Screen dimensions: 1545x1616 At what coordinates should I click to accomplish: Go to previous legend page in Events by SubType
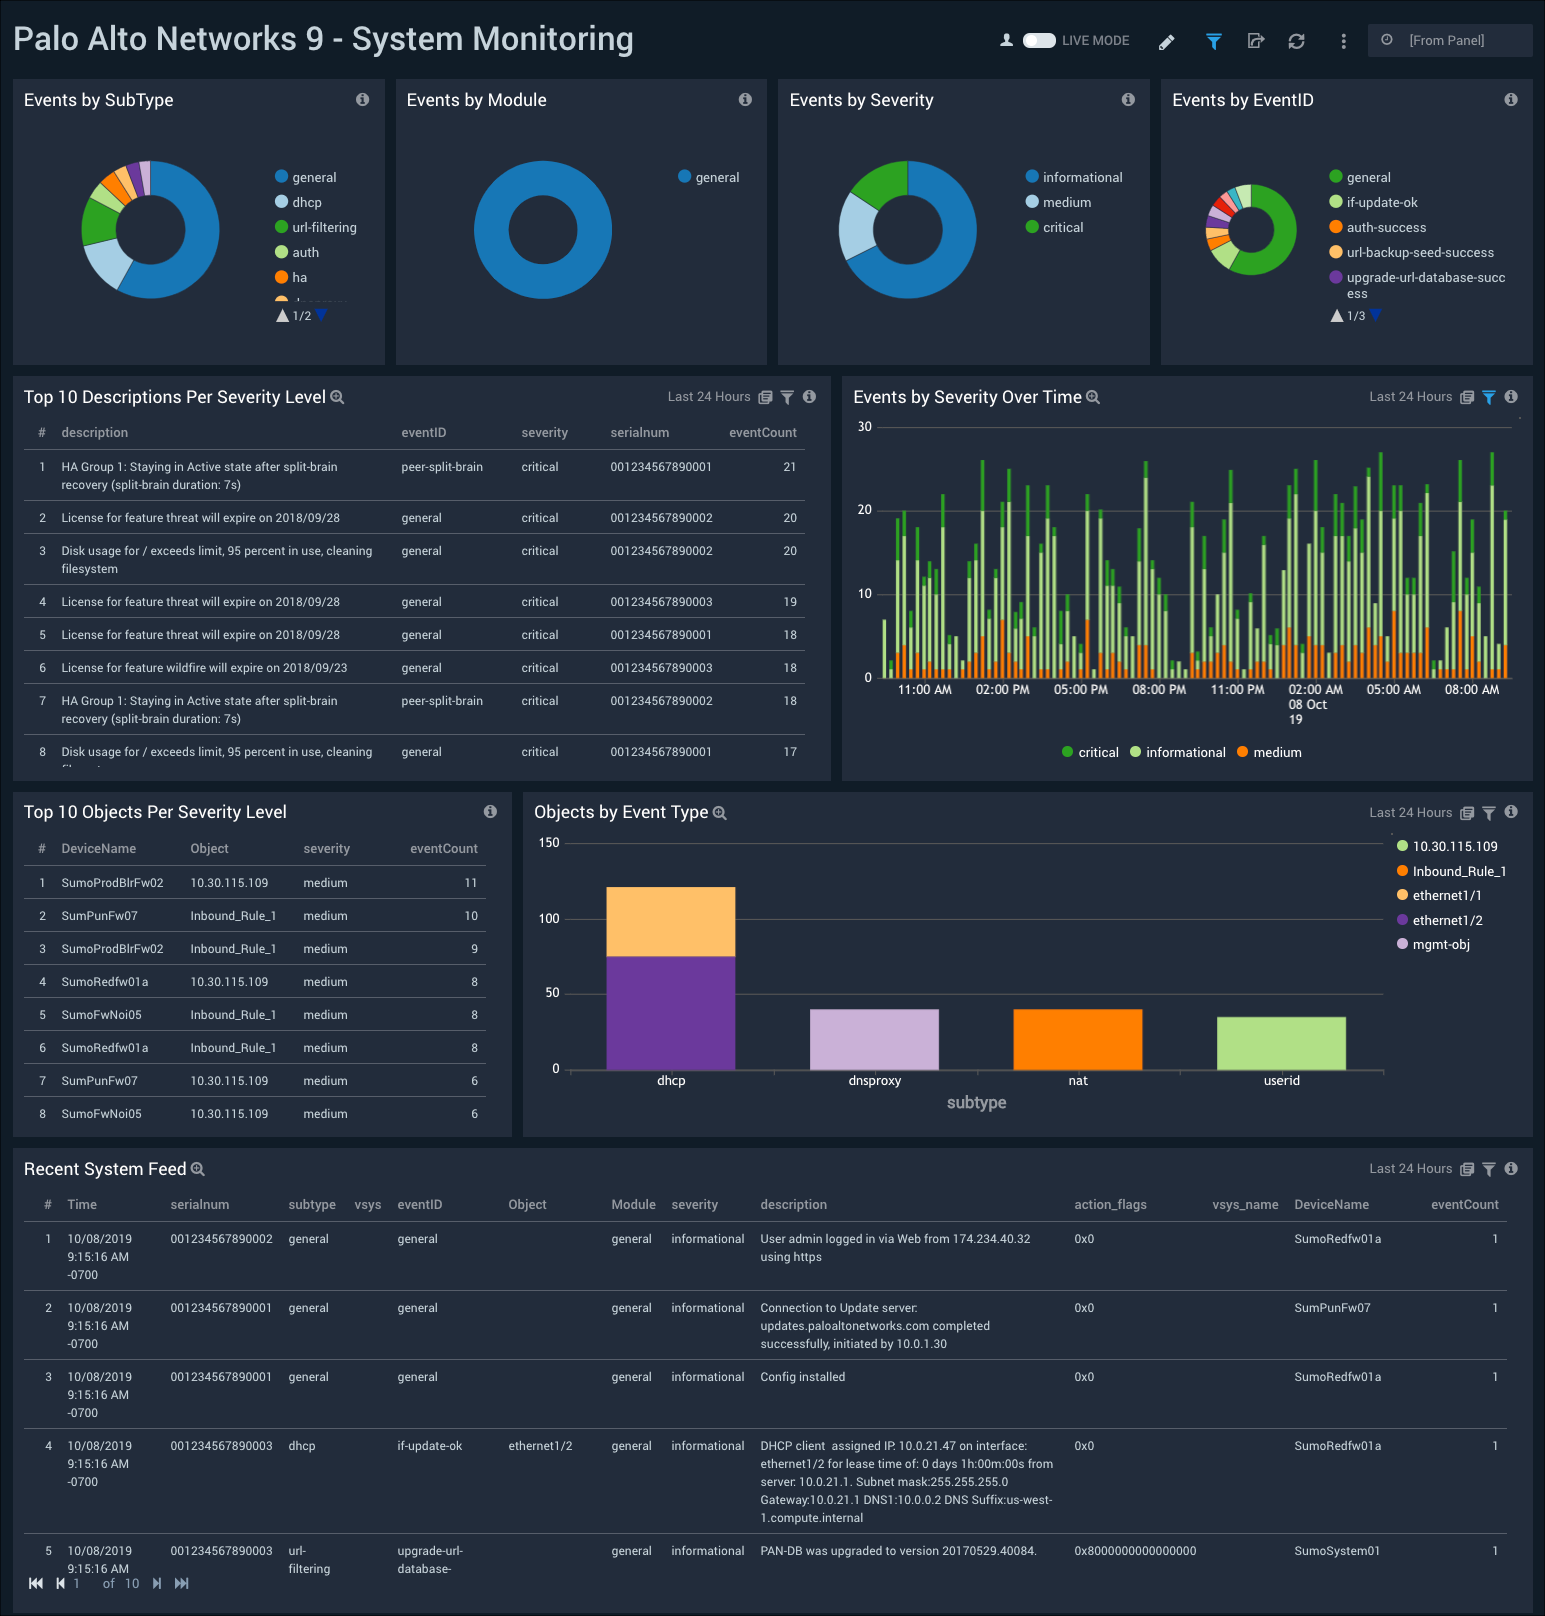pos(282,315)
